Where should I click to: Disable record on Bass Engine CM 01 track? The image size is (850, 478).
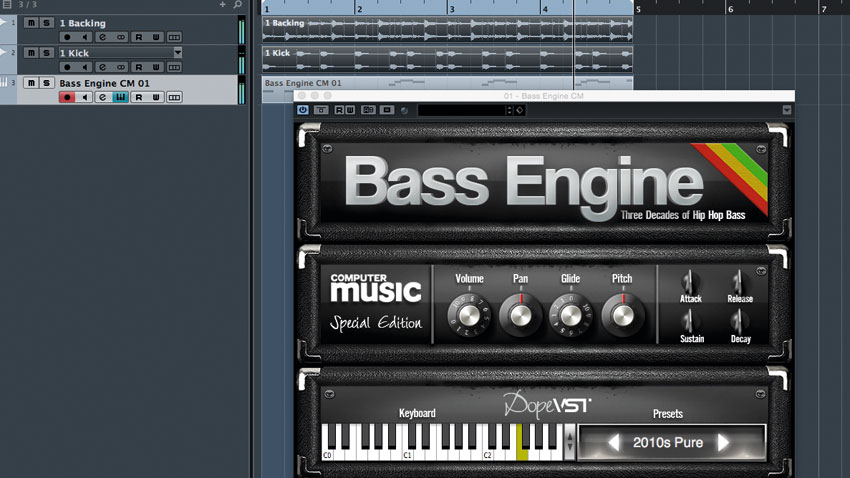coord(67,97)
